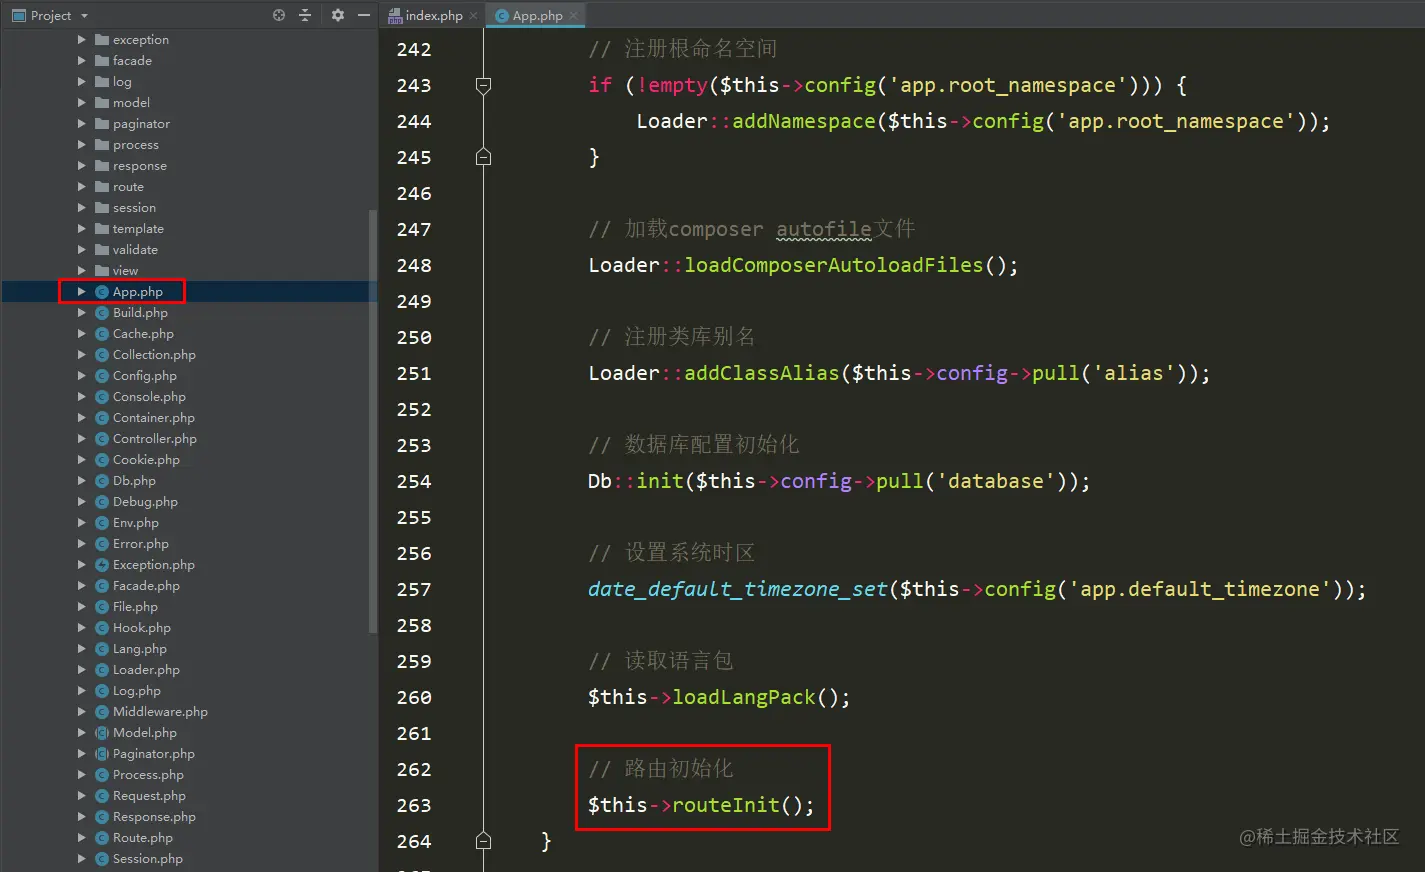Select the template folder icon

point(102,229)
